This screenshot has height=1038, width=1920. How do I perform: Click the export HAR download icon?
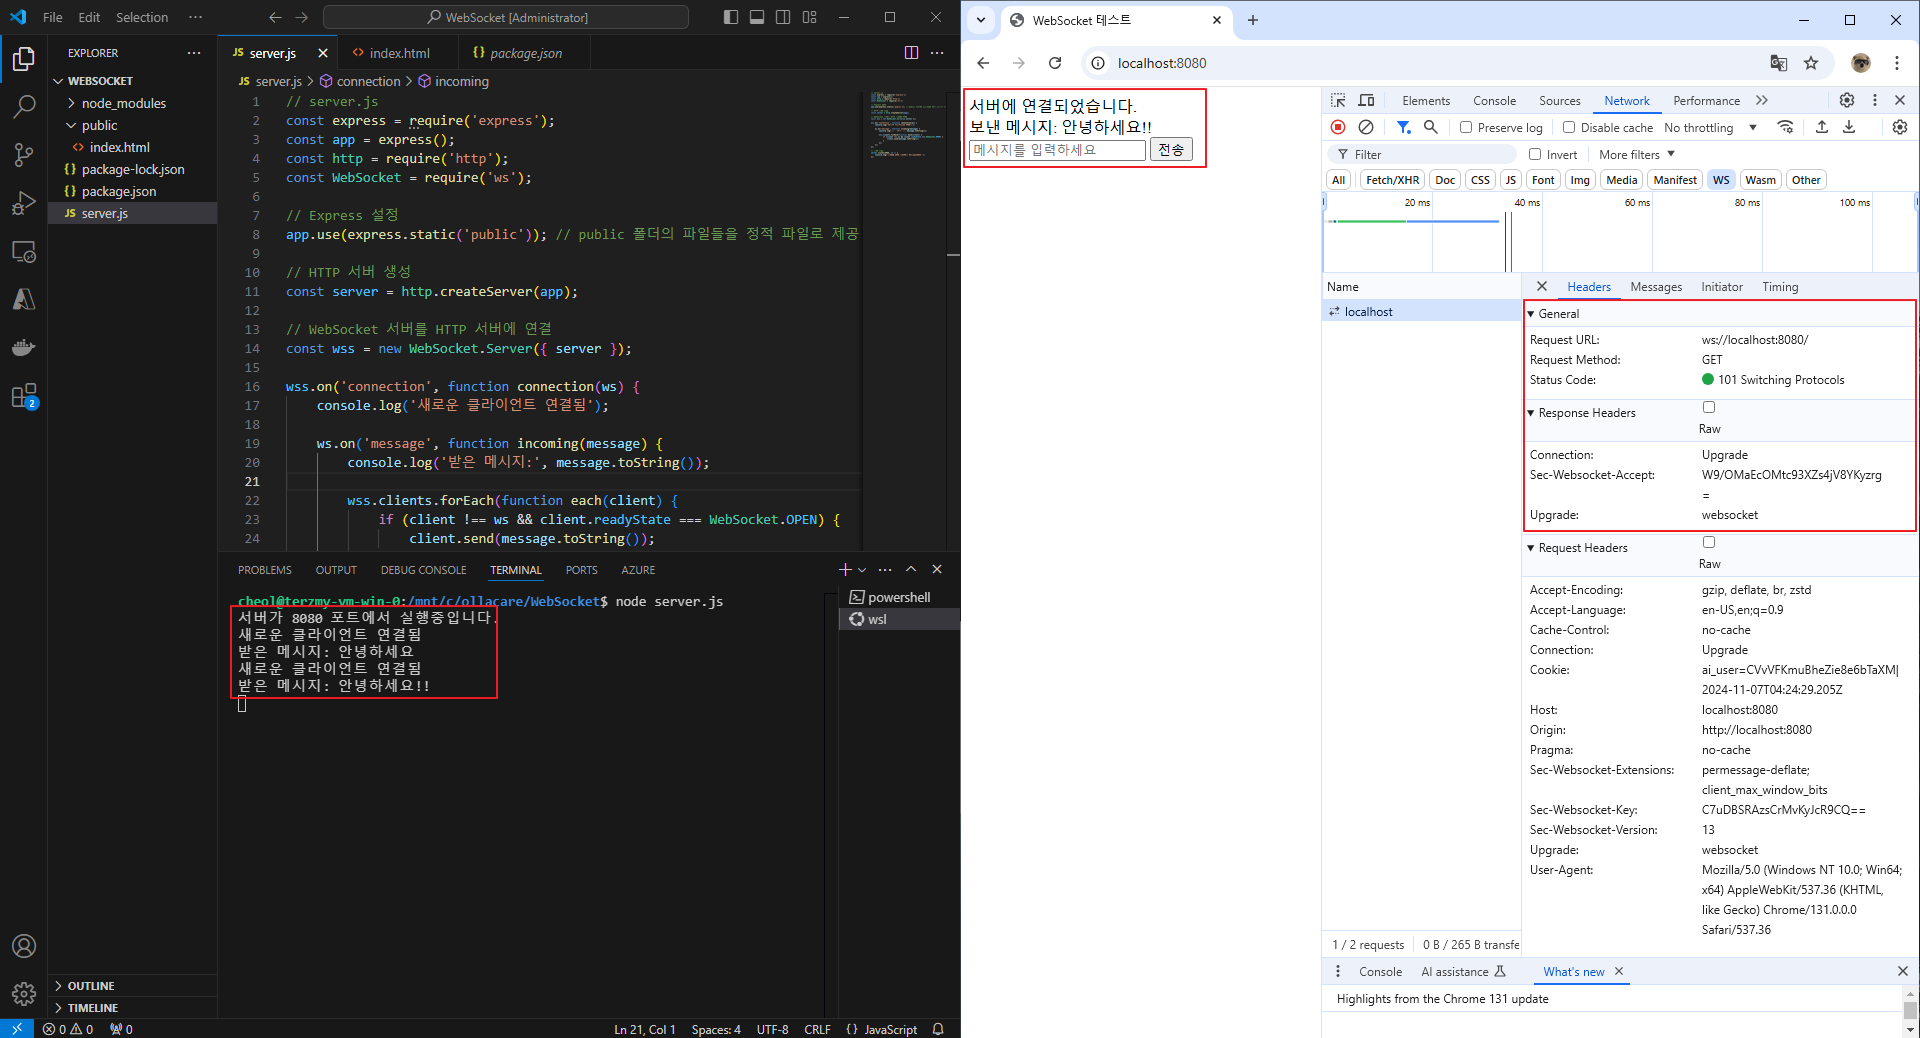[1849, 127]
